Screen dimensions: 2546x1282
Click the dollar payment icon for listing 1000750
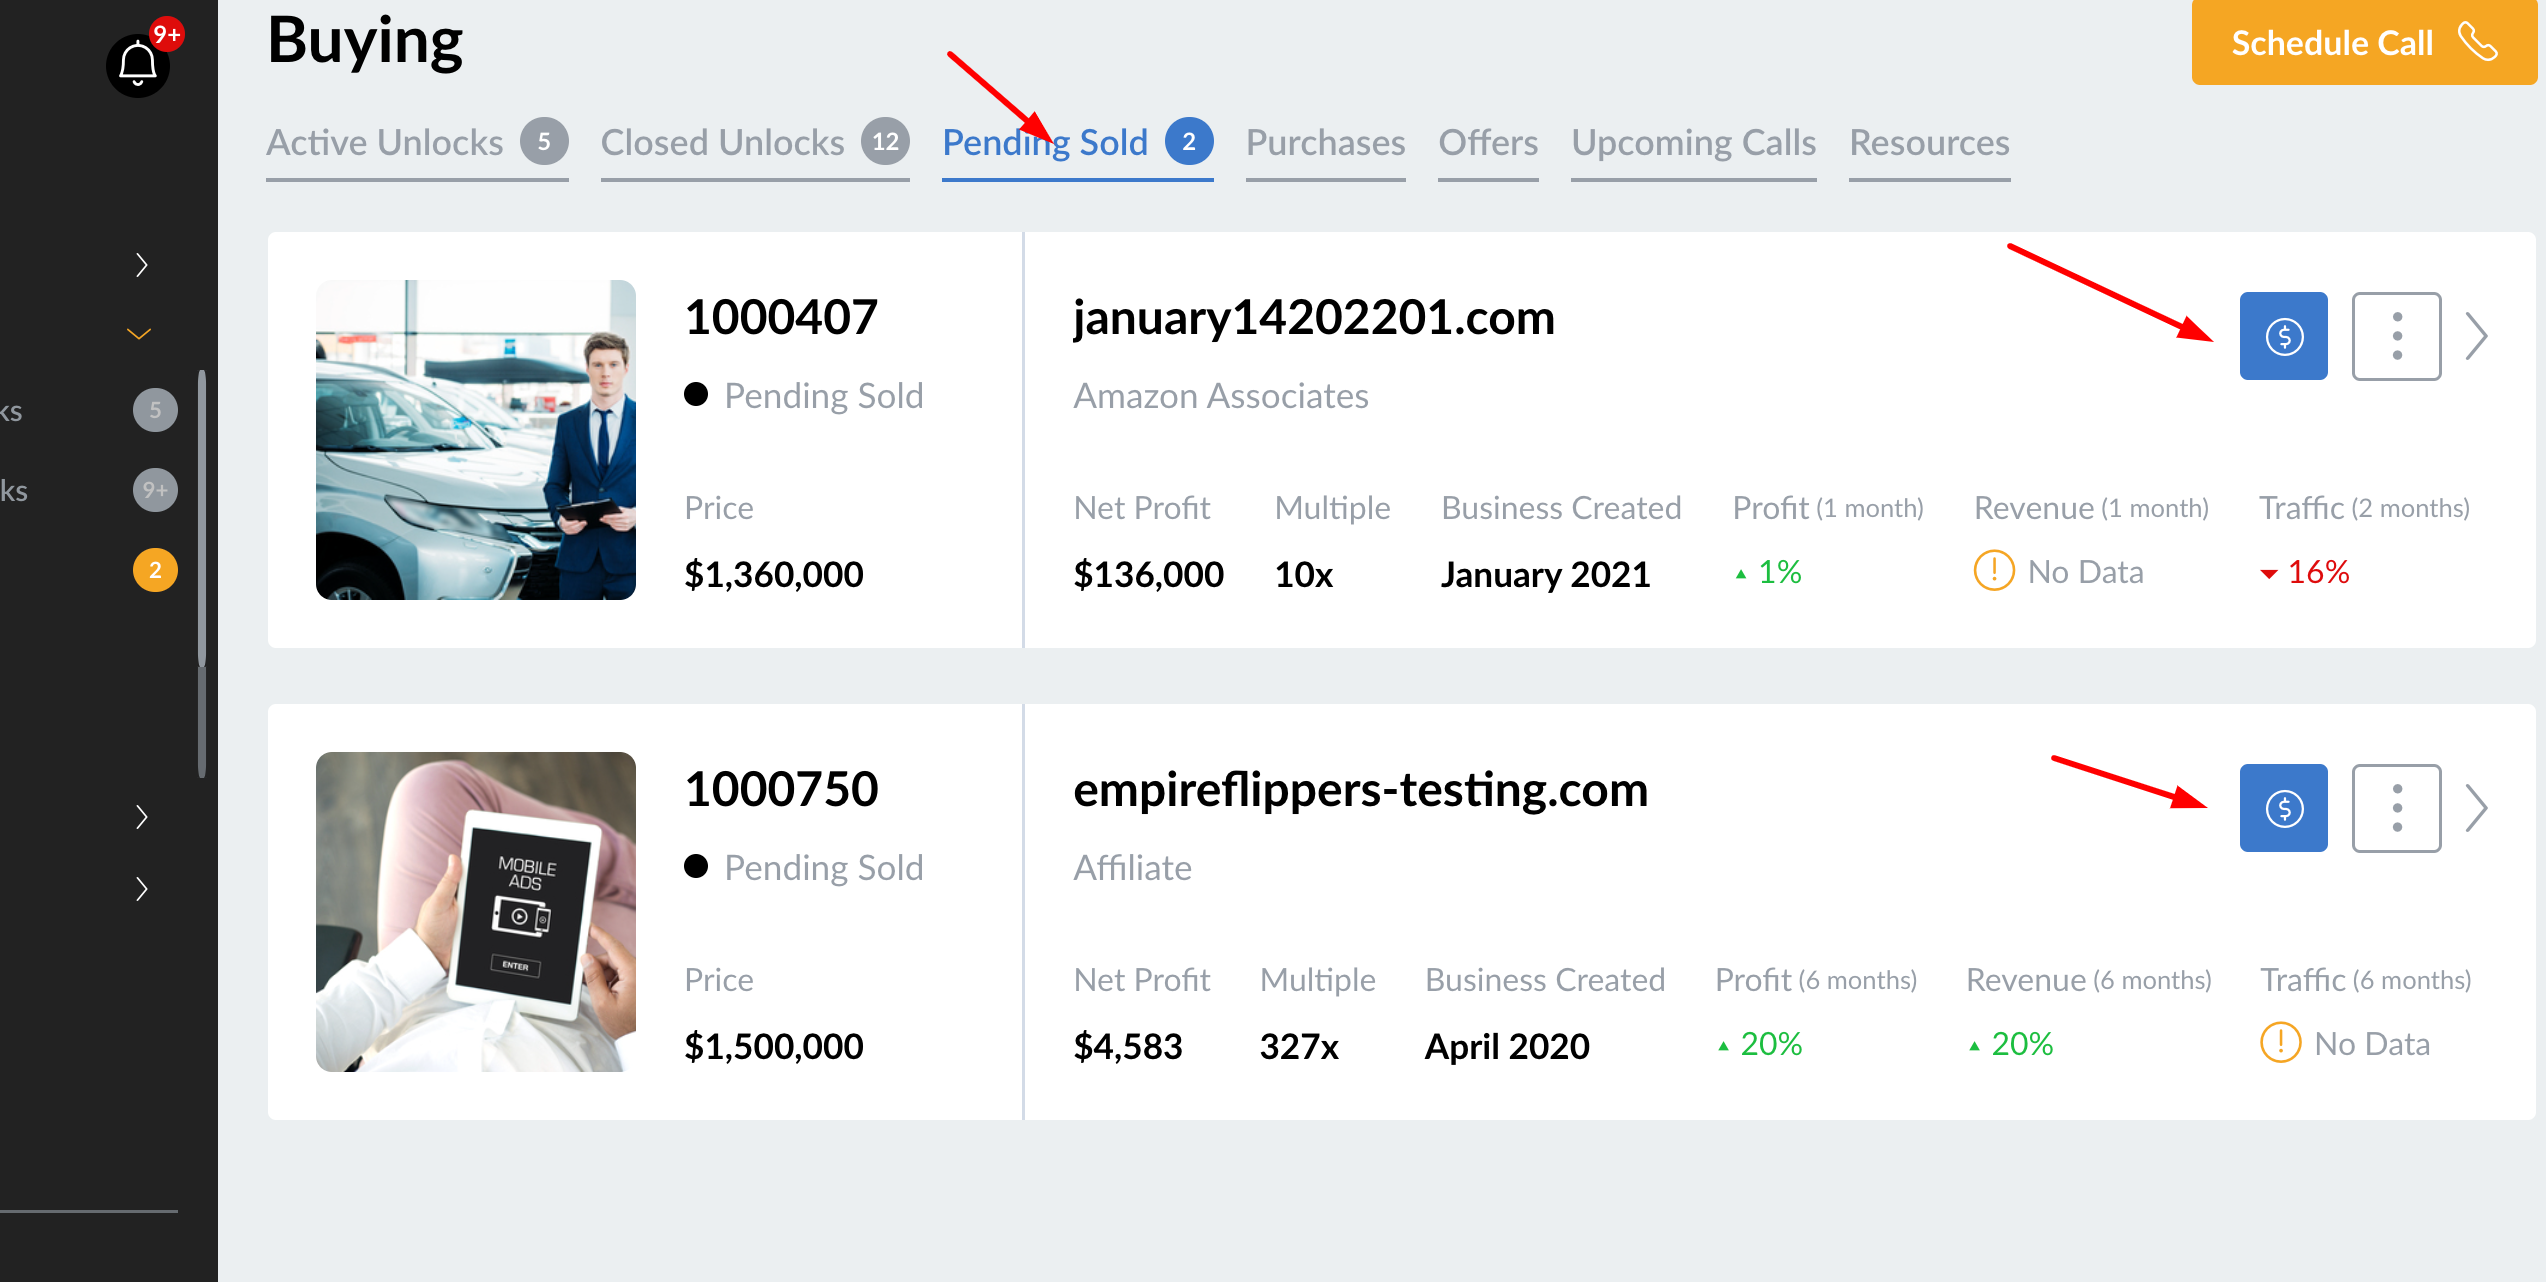click(2283, 808)
